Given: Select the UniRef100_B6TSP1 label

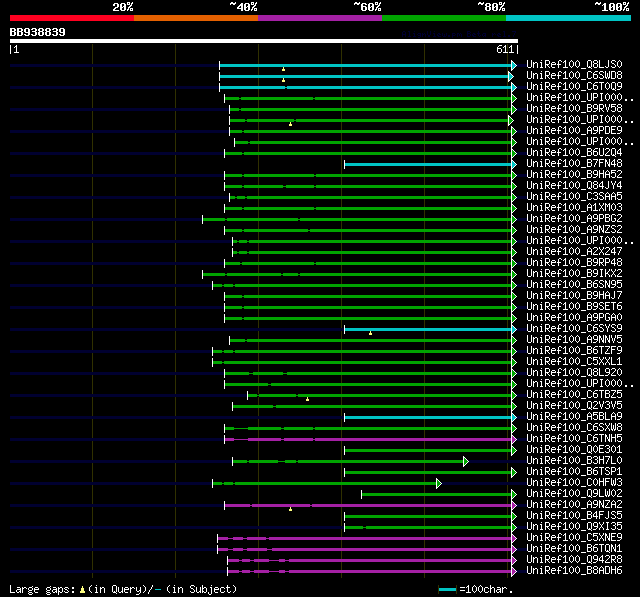Looking at the screenshot, I should (x=574, y=472).
